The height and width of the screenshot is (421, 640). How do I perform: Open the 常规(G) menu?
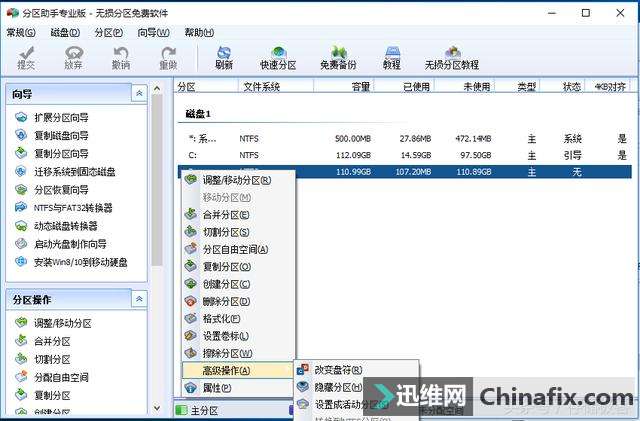coord(21,32)
